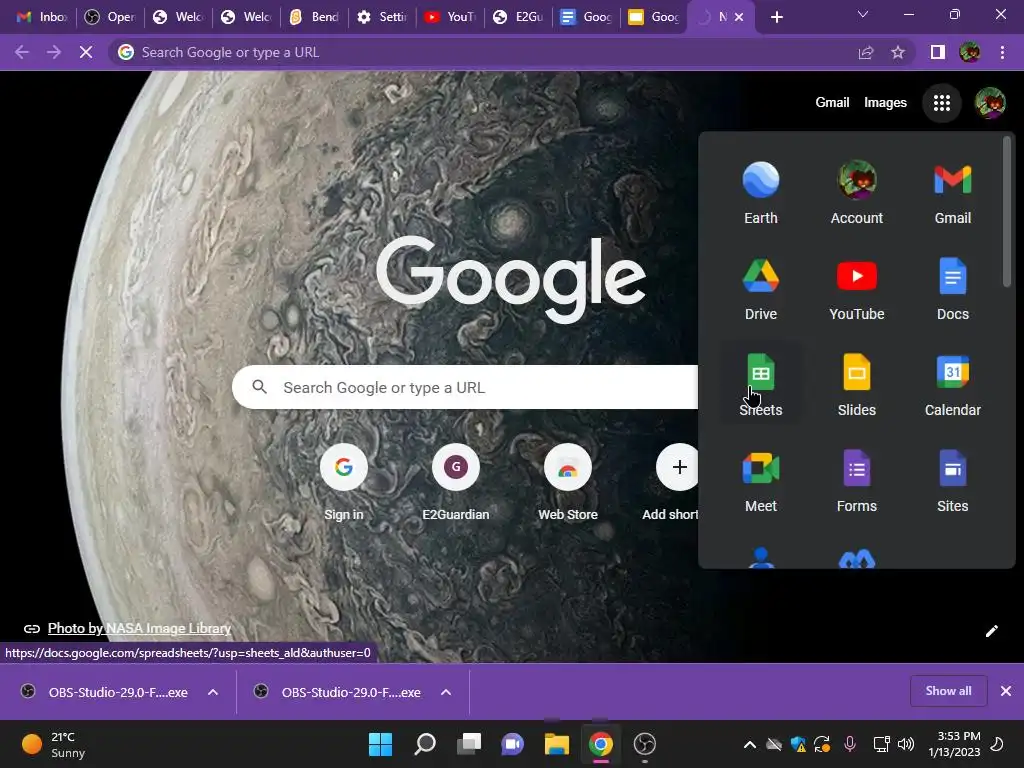Viewport: 1024px width, 768px height.
Task: Open volume control in system tray
Action: [x=906, y=744]
